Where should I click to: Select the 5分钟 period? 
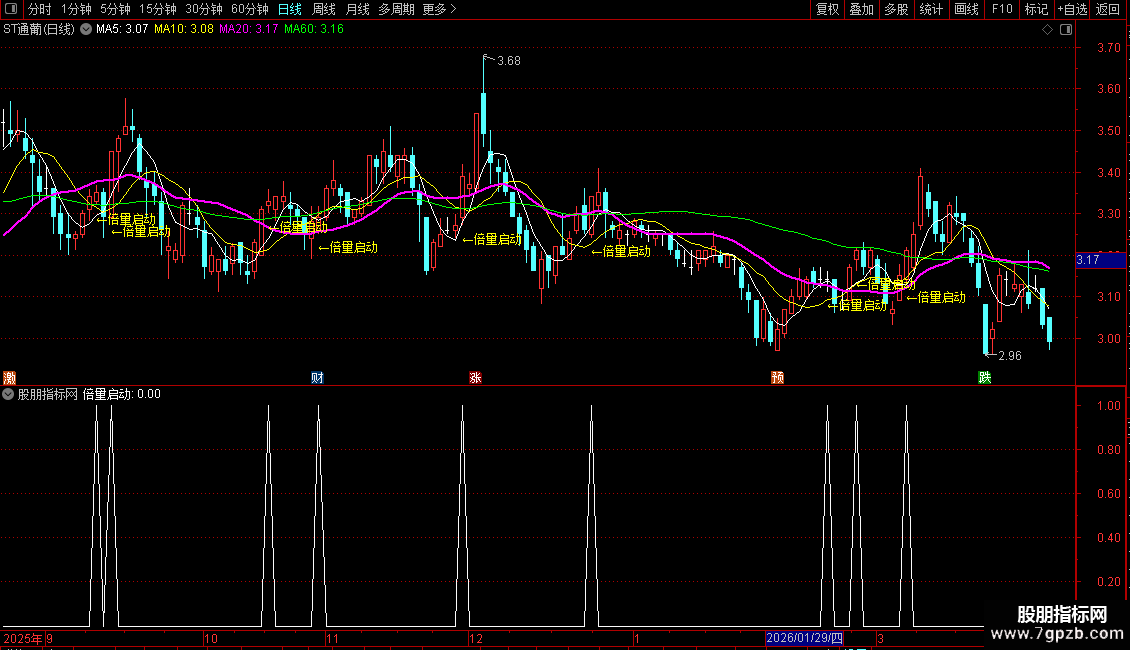(x=115, y=9)
